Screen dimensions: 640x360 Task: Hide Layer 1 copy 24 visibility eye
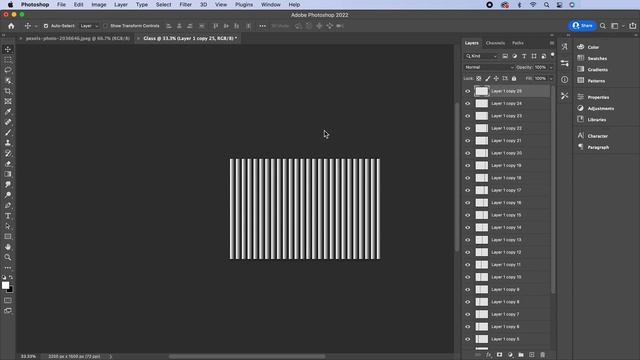(468, 104)
